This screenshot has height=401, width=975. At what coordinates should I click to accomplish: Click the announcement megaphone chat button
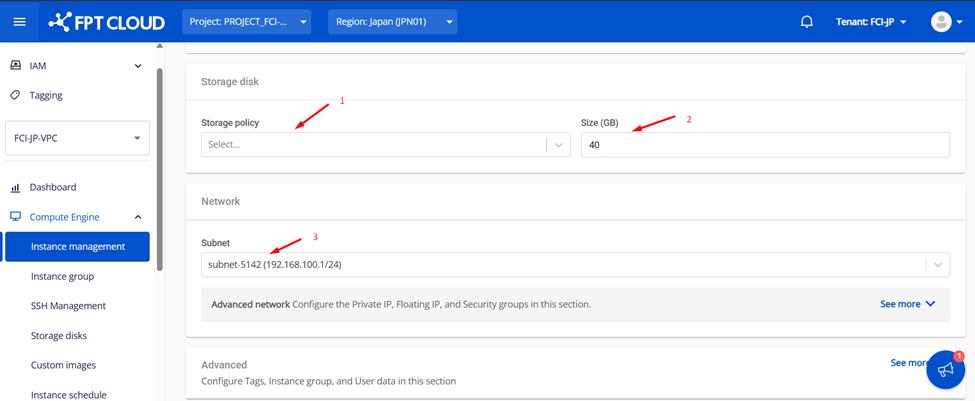pyautogui.click(x=945, y=370)
